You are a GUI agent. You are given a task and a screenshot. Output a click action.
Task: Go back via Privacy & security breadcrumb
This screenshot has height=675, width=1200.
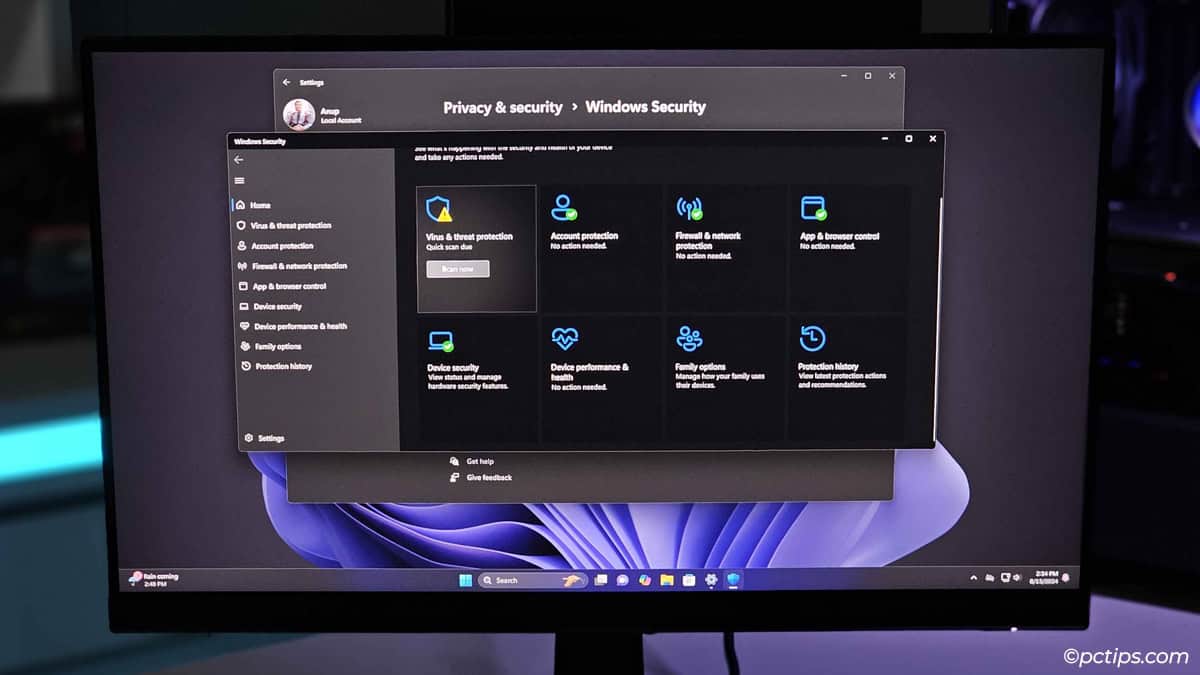pos(503,106)
